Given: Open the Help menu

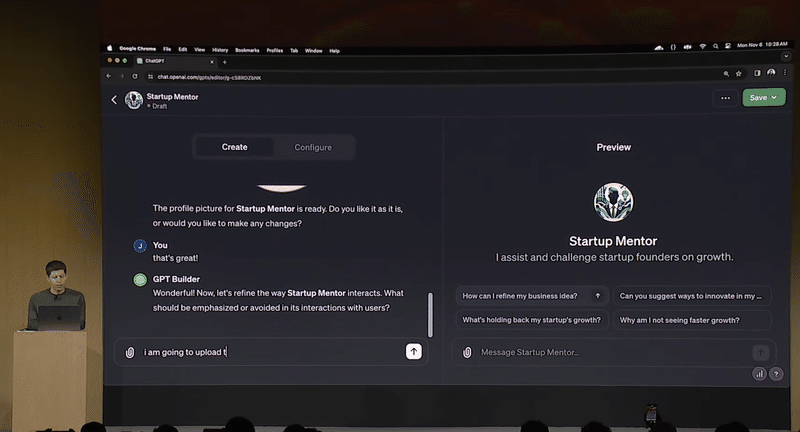Looking at the screenshot, I should (x=334, y=51).
